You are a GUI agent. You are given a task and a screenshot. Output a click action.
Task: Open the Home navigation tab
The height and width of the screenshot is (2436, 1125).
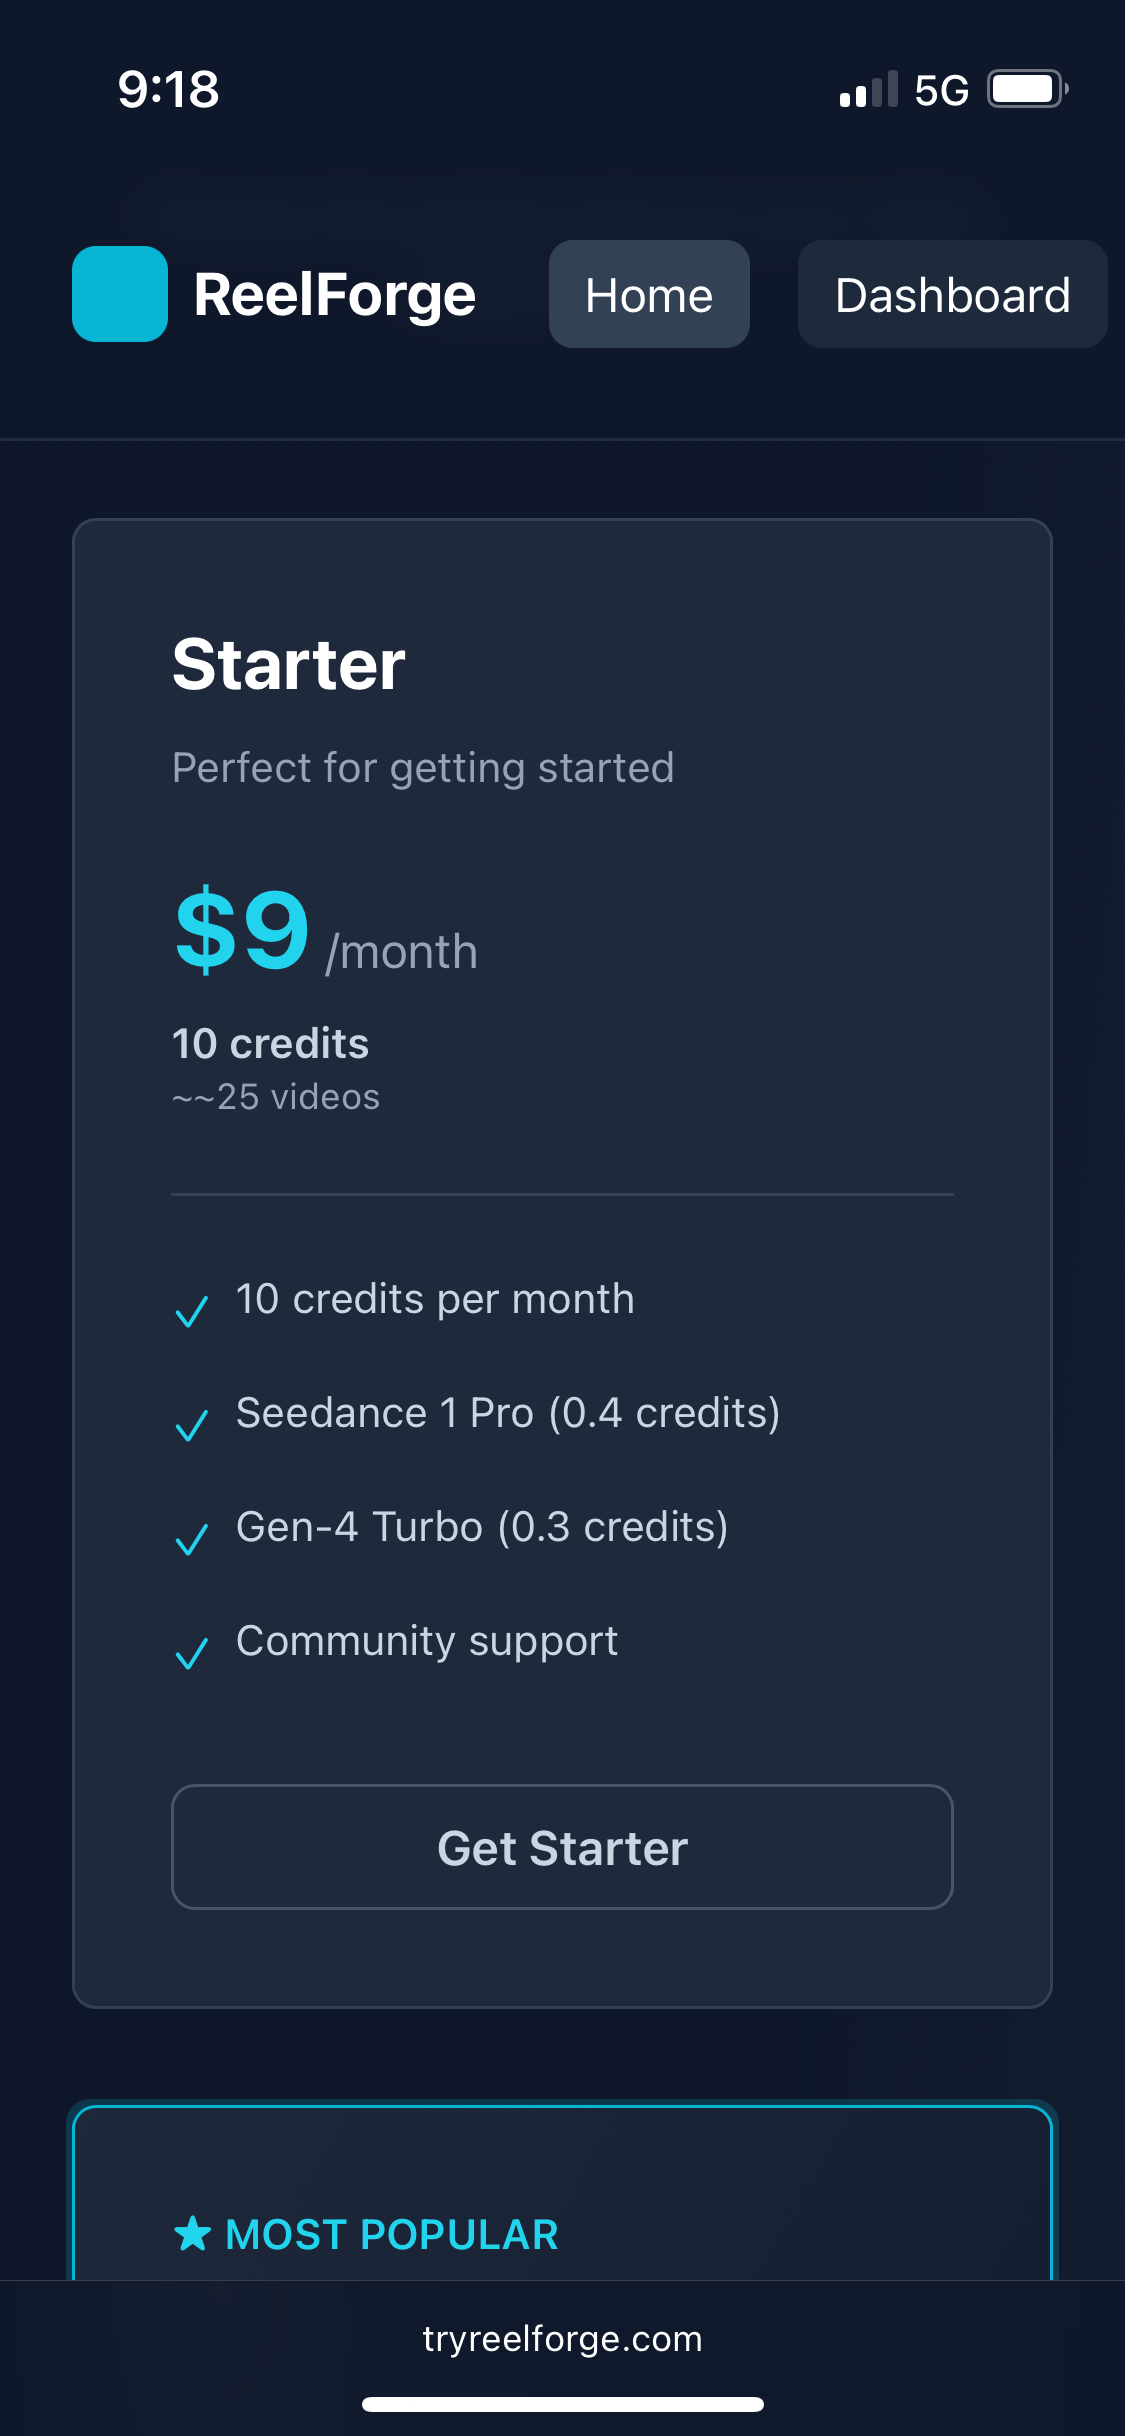click(x=649, y=294)
